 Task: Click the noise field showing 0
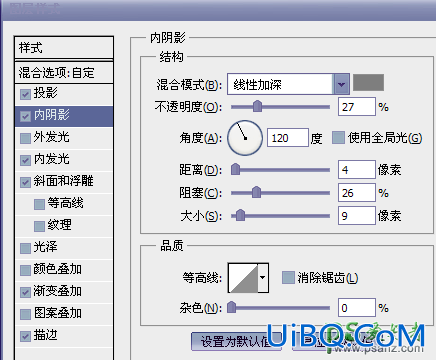tap(357, 308)
